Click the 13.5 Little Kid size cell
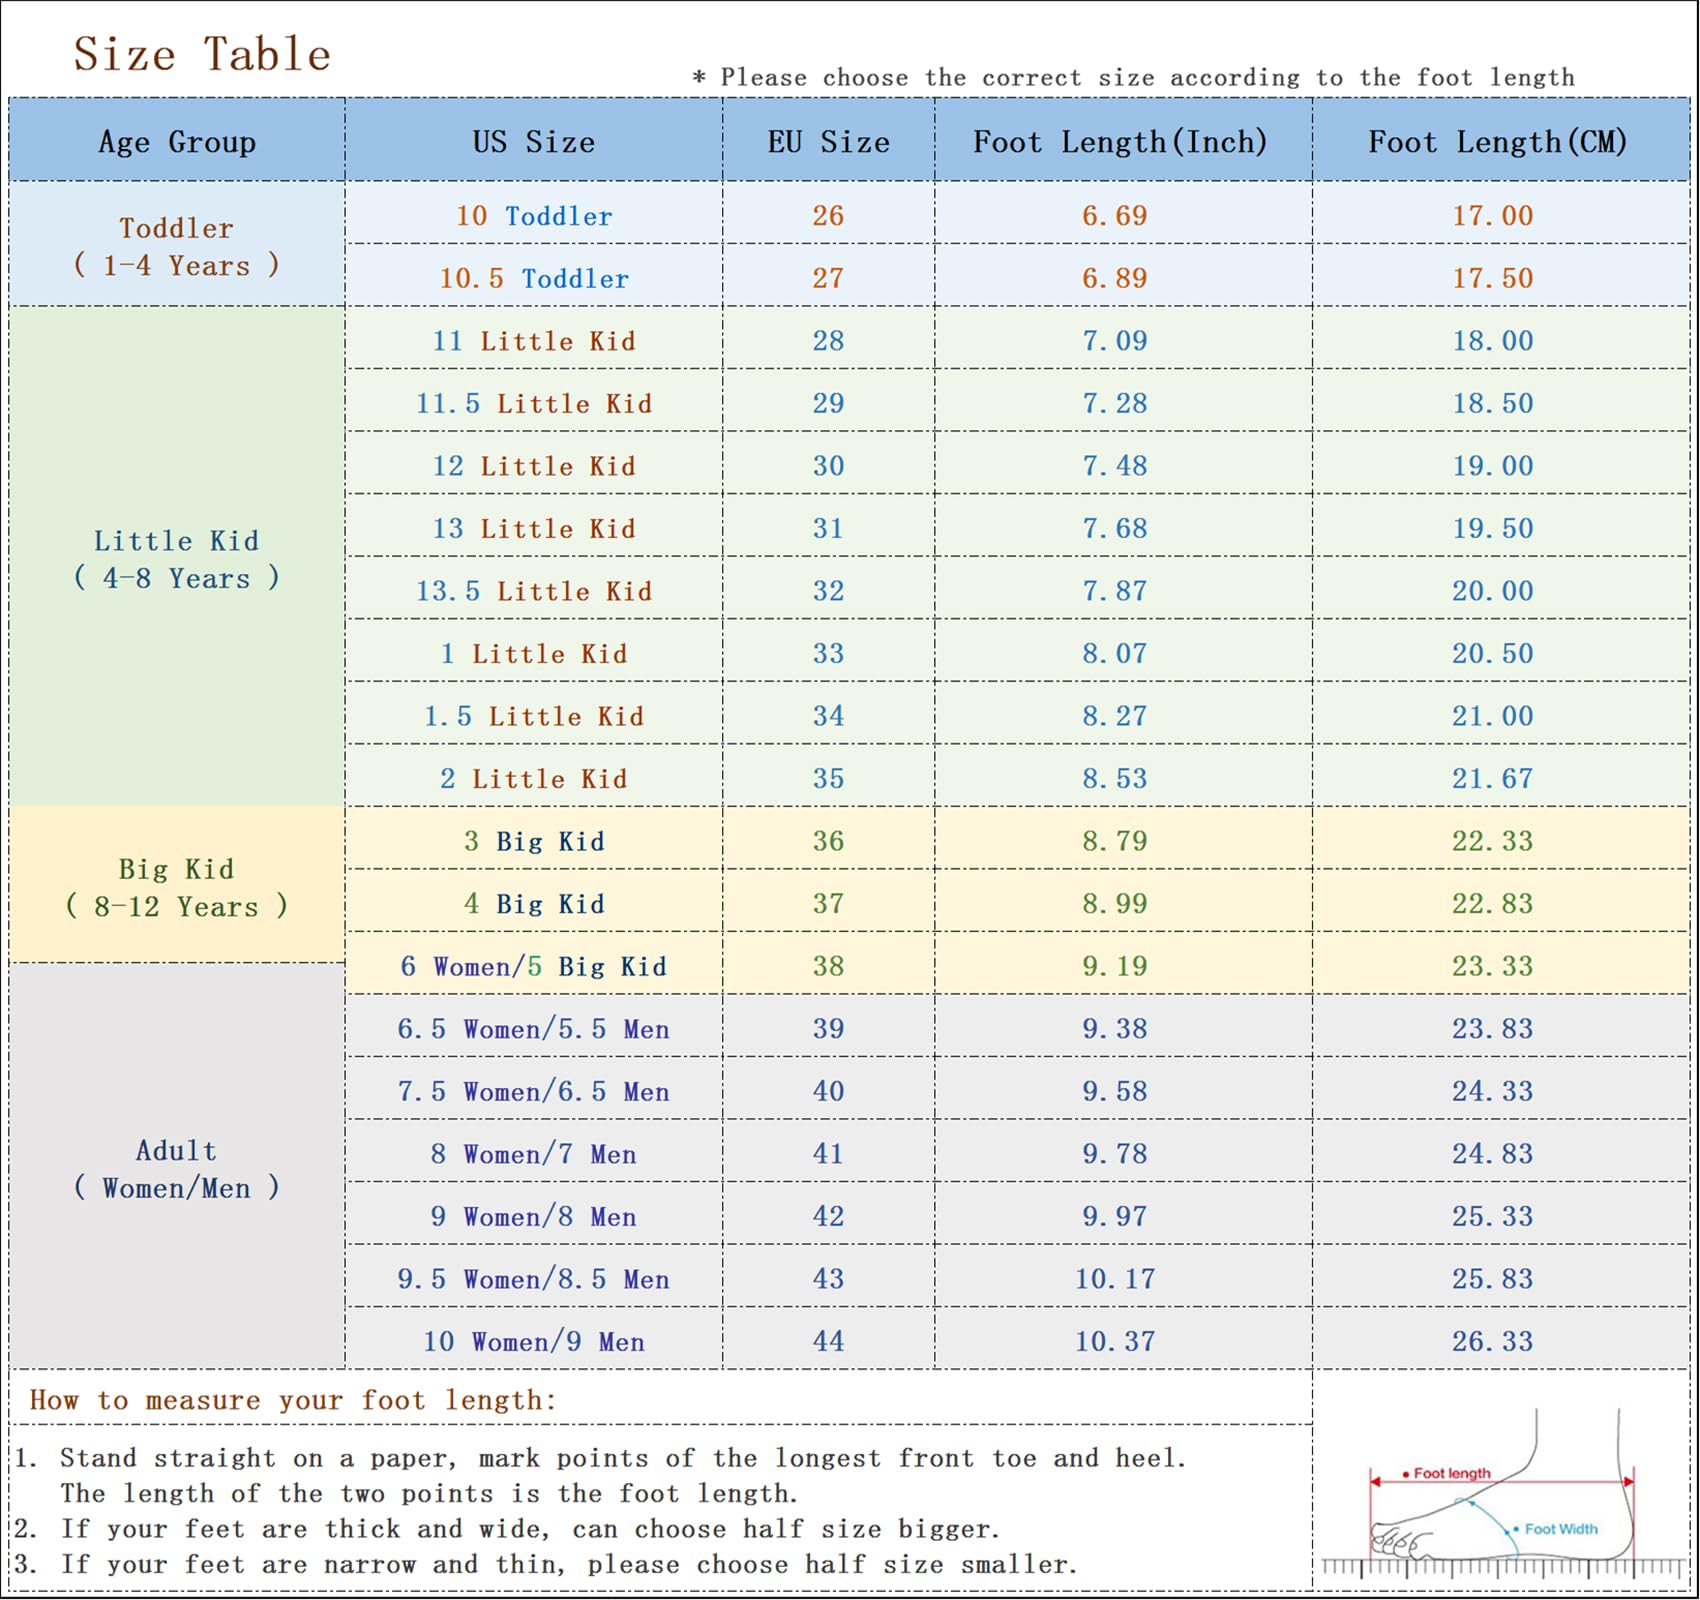The height and width of the screenshot is (1600, 1700). pyautogui.click(x=534, y=591)
